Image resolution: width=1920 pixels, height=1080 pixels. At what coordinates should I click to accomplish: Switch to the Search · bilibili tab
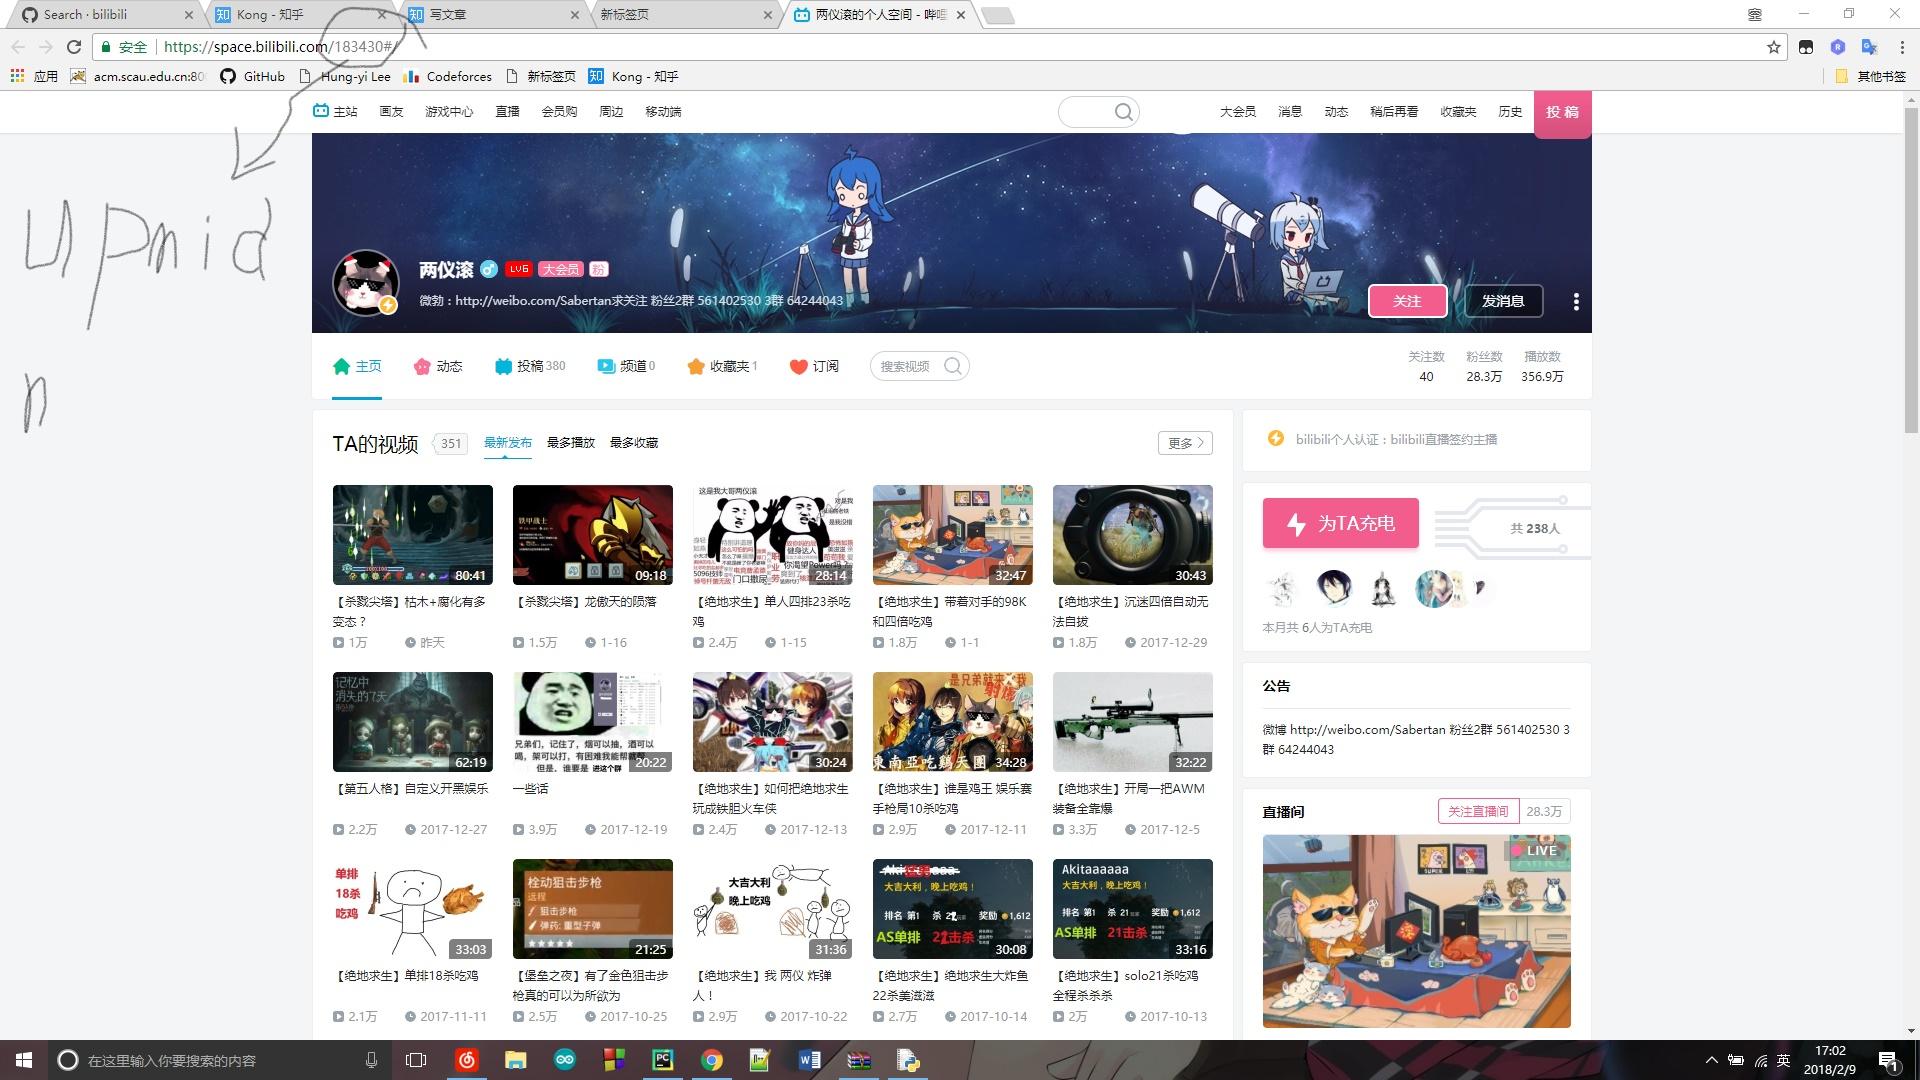(103, 15)
